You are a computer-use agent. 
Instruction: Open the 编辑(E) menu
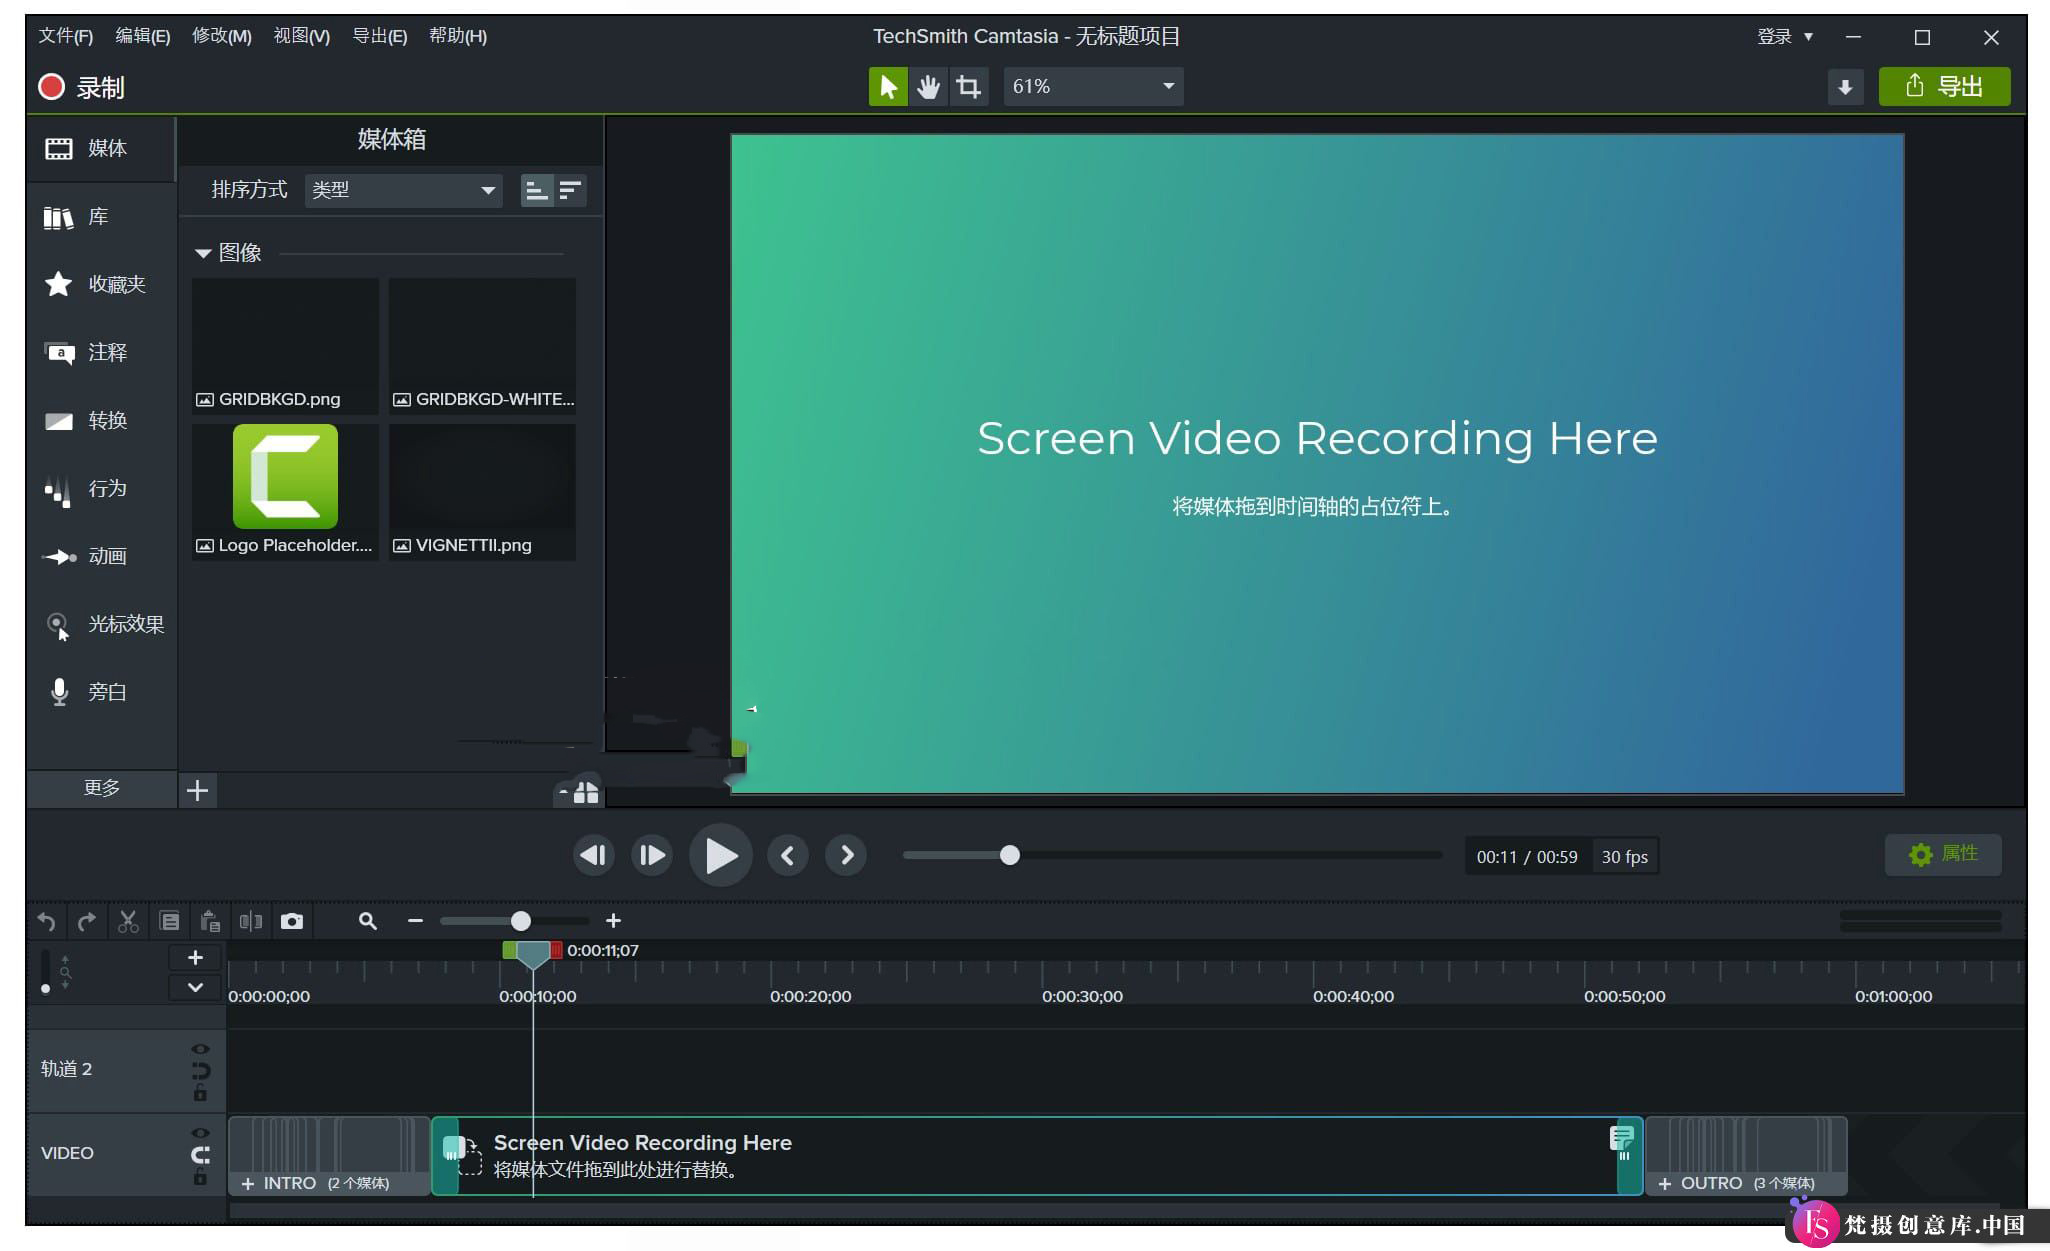pos(143,37)
